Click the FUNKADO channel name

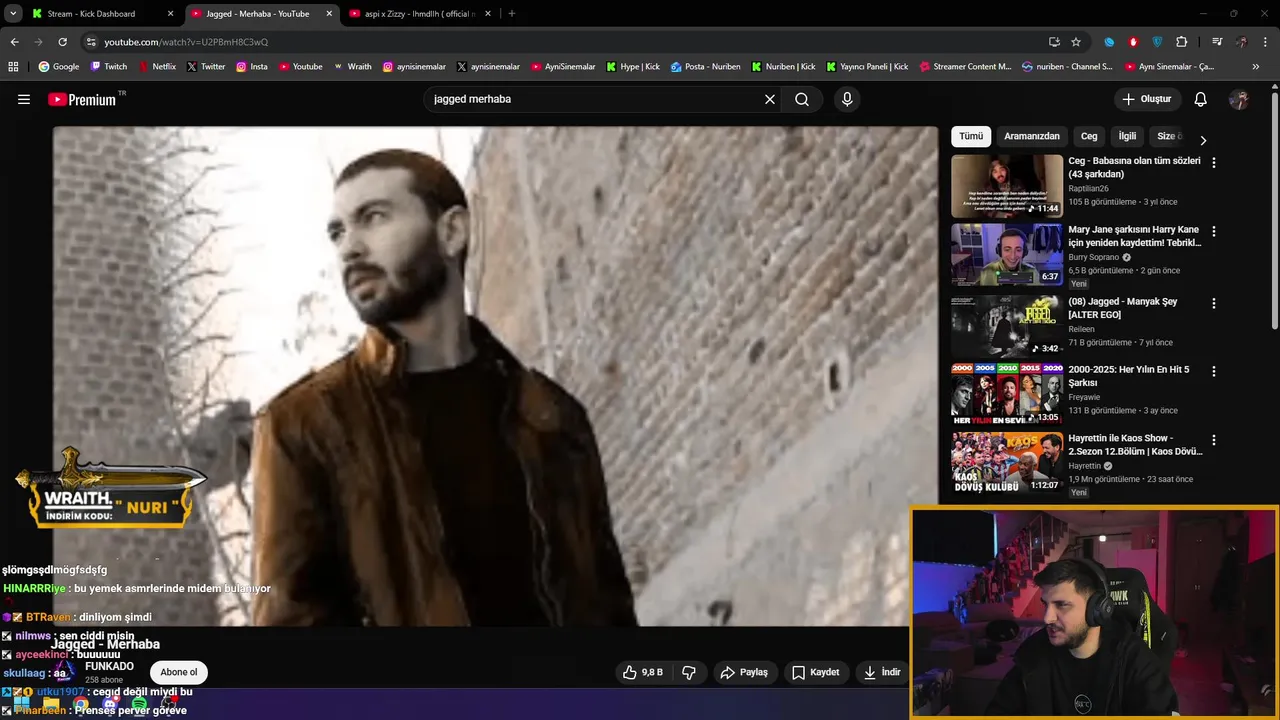109,666
